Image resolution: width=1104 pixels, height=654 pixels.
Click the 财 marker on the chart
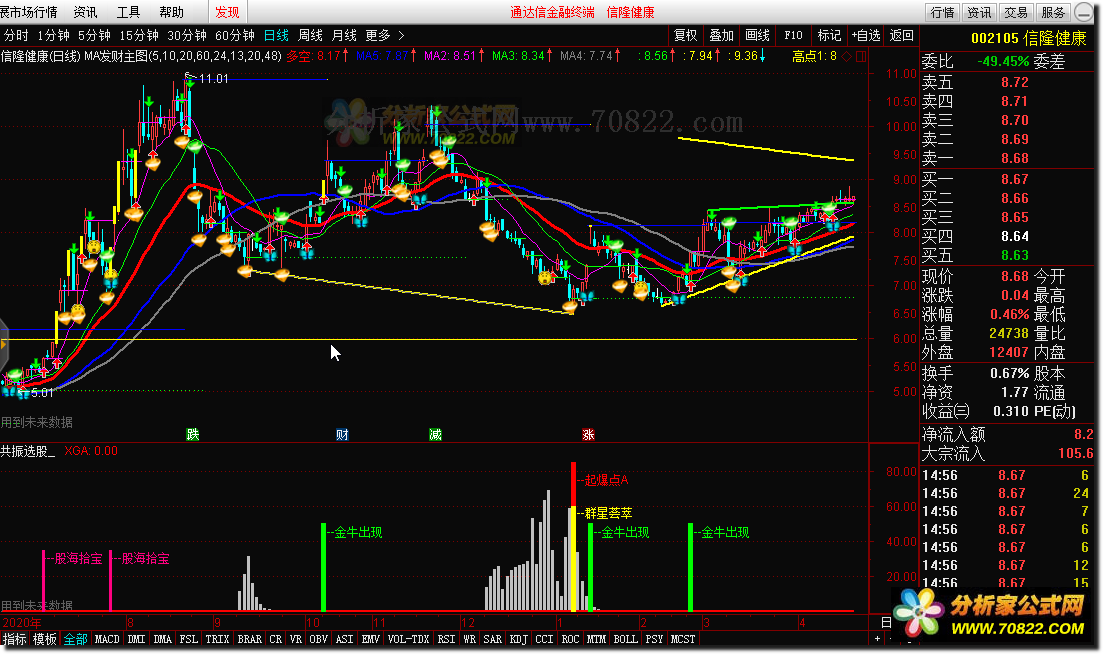point(342,434)
